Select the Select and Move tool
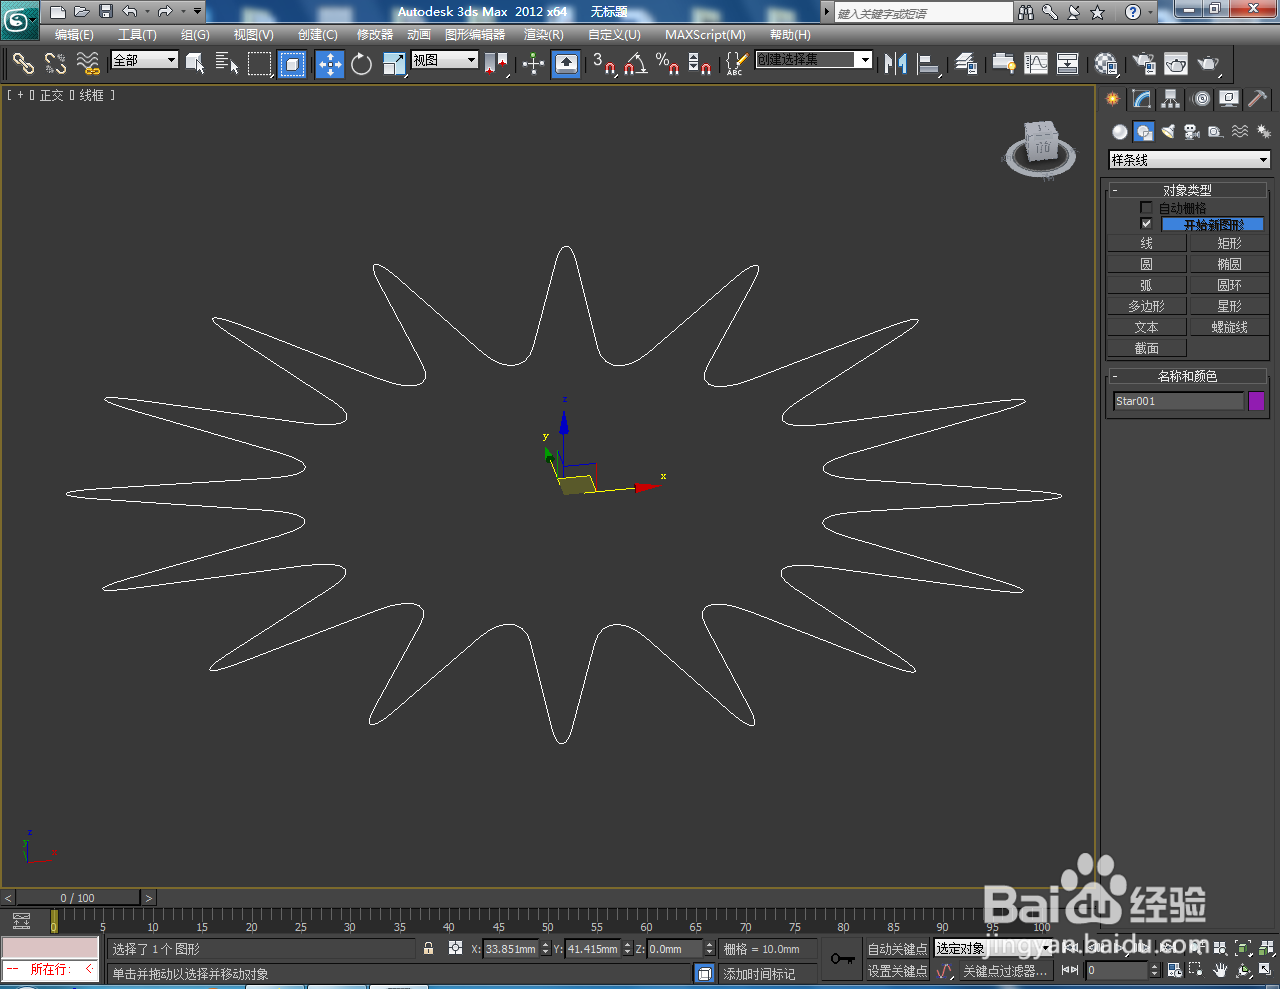The image size is (1280, 989). 329,64
